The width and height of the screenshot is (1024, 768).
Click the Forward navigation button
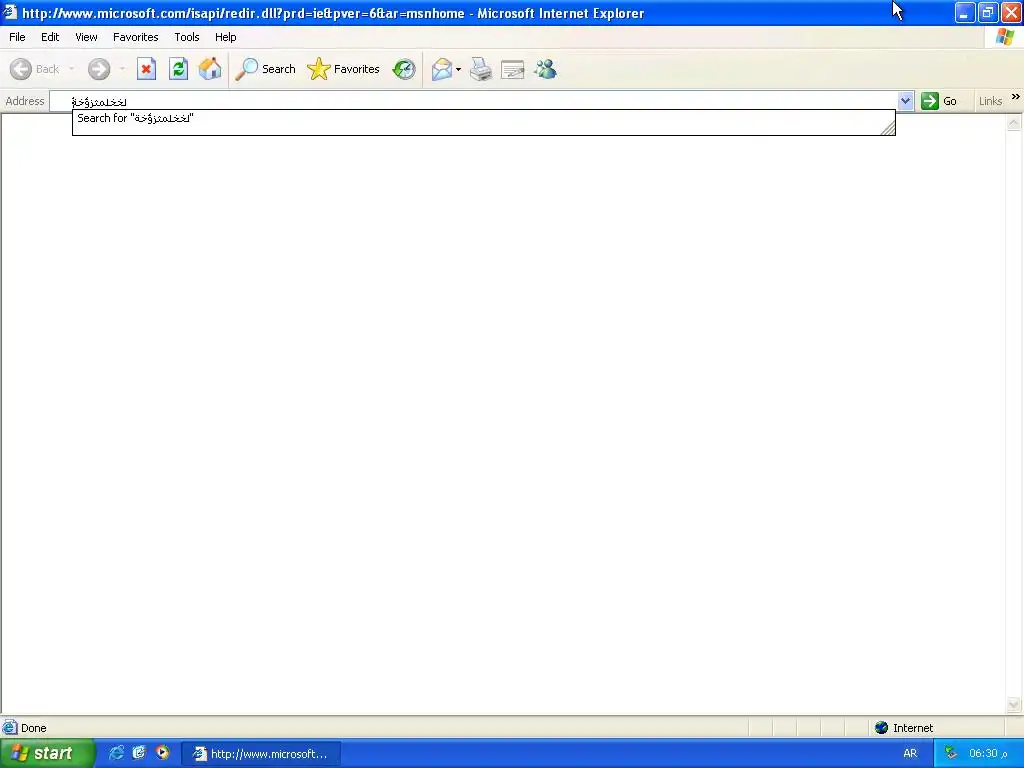click(99, 69)
